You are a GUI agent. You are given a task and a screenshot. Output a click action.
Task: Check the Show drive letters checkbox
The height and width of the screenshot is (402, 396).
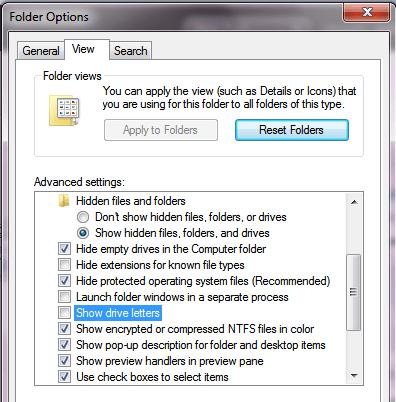[x=64, y=313]
